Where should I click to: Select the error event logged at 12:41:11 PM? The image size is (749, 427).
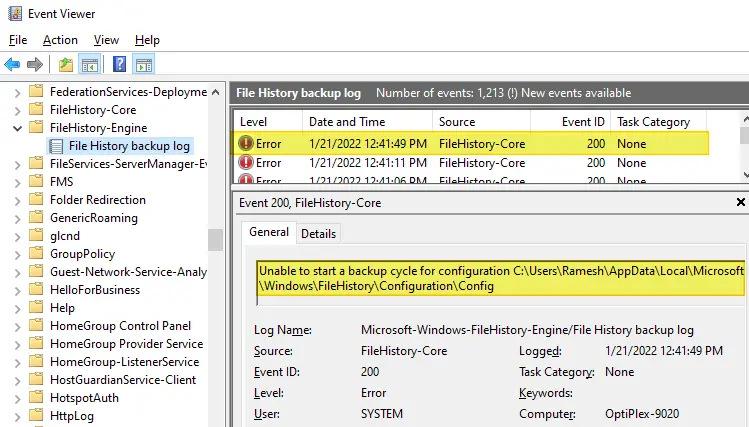point(471,163)
